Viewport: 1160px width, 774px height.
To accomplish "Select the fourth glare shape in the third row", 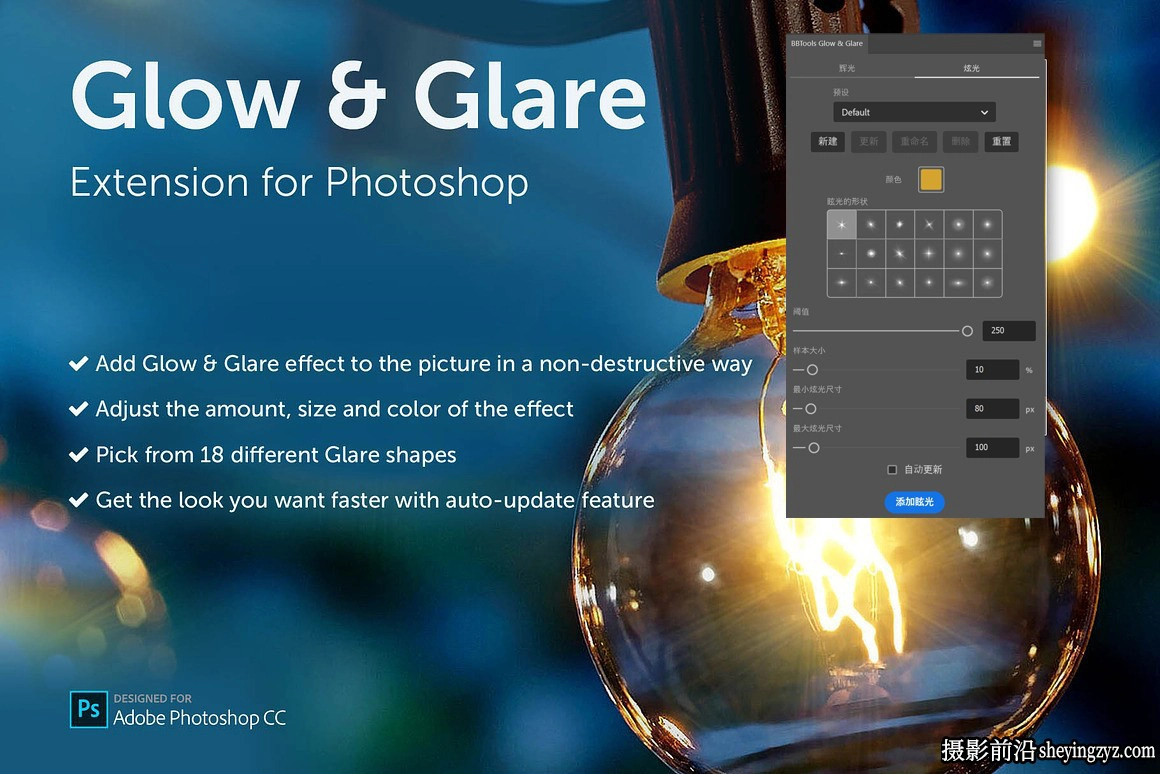I will 929,283.
